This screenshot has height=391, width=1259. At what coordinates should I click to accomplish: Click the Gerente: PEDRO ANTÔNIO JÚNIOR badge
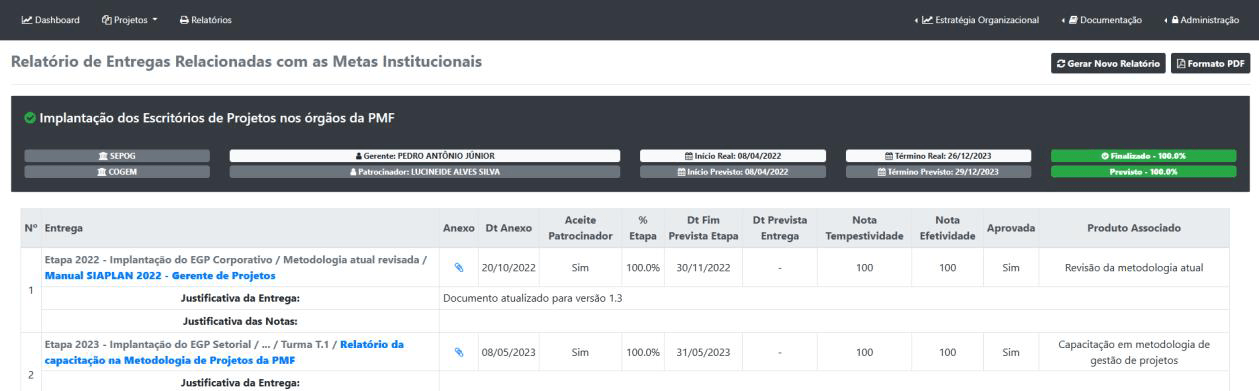[x=425, y=156]
